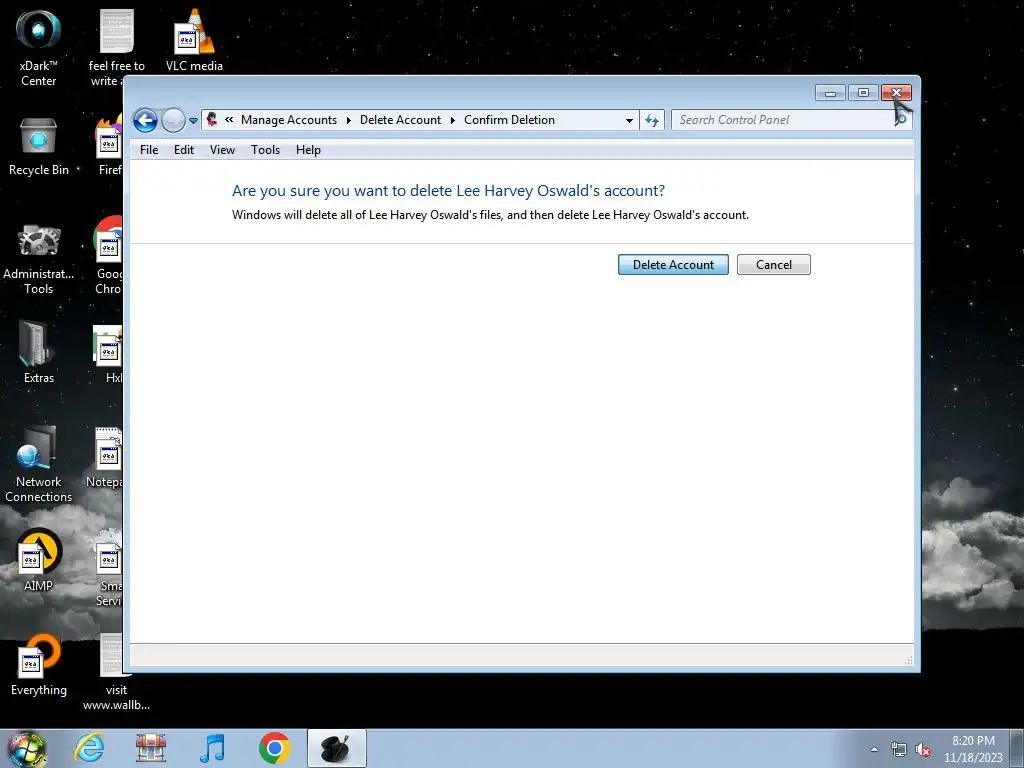Open the Help menu
This screenshot has width=1024, height=768.
click(308, 150)
